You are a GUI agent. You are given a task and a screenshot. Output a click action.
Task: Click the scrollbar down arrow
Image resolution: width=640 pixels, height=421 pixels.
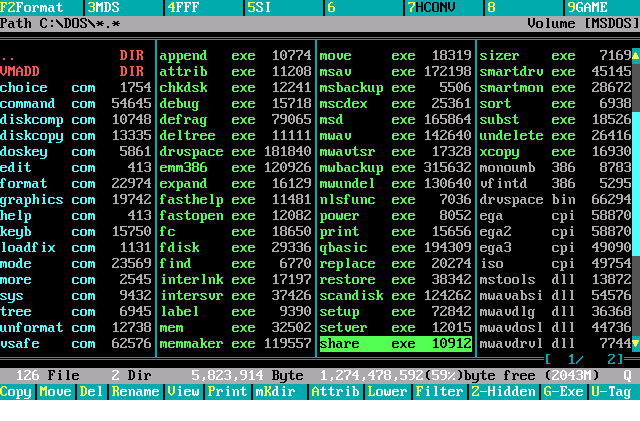pyautogui.click(x=636, y=343)
